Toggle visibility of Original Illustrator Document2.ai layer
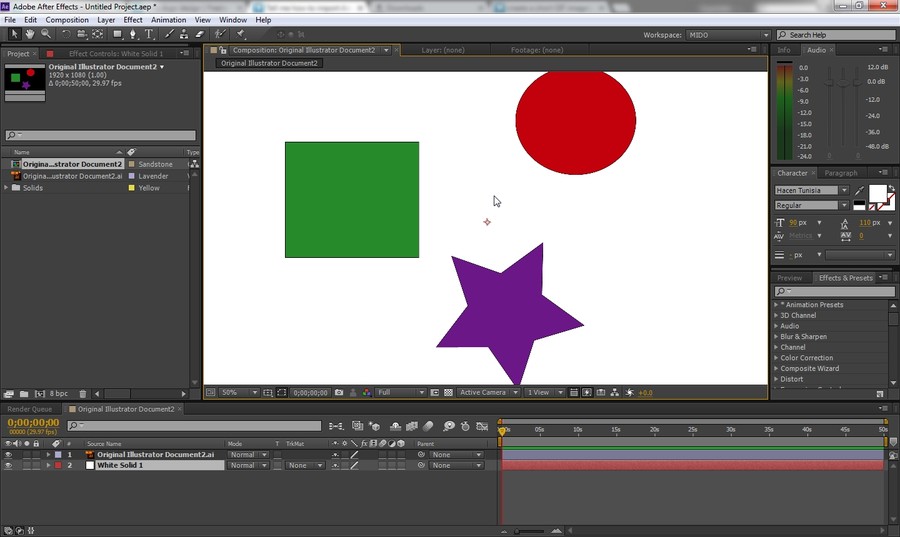Viewport: 900px width, 537px height. point(9,454)
